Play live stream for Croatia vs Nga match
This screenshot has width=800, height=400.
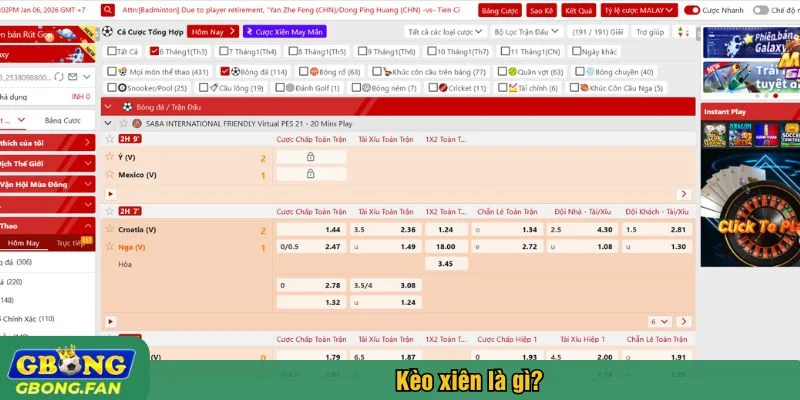click(111, 321)
